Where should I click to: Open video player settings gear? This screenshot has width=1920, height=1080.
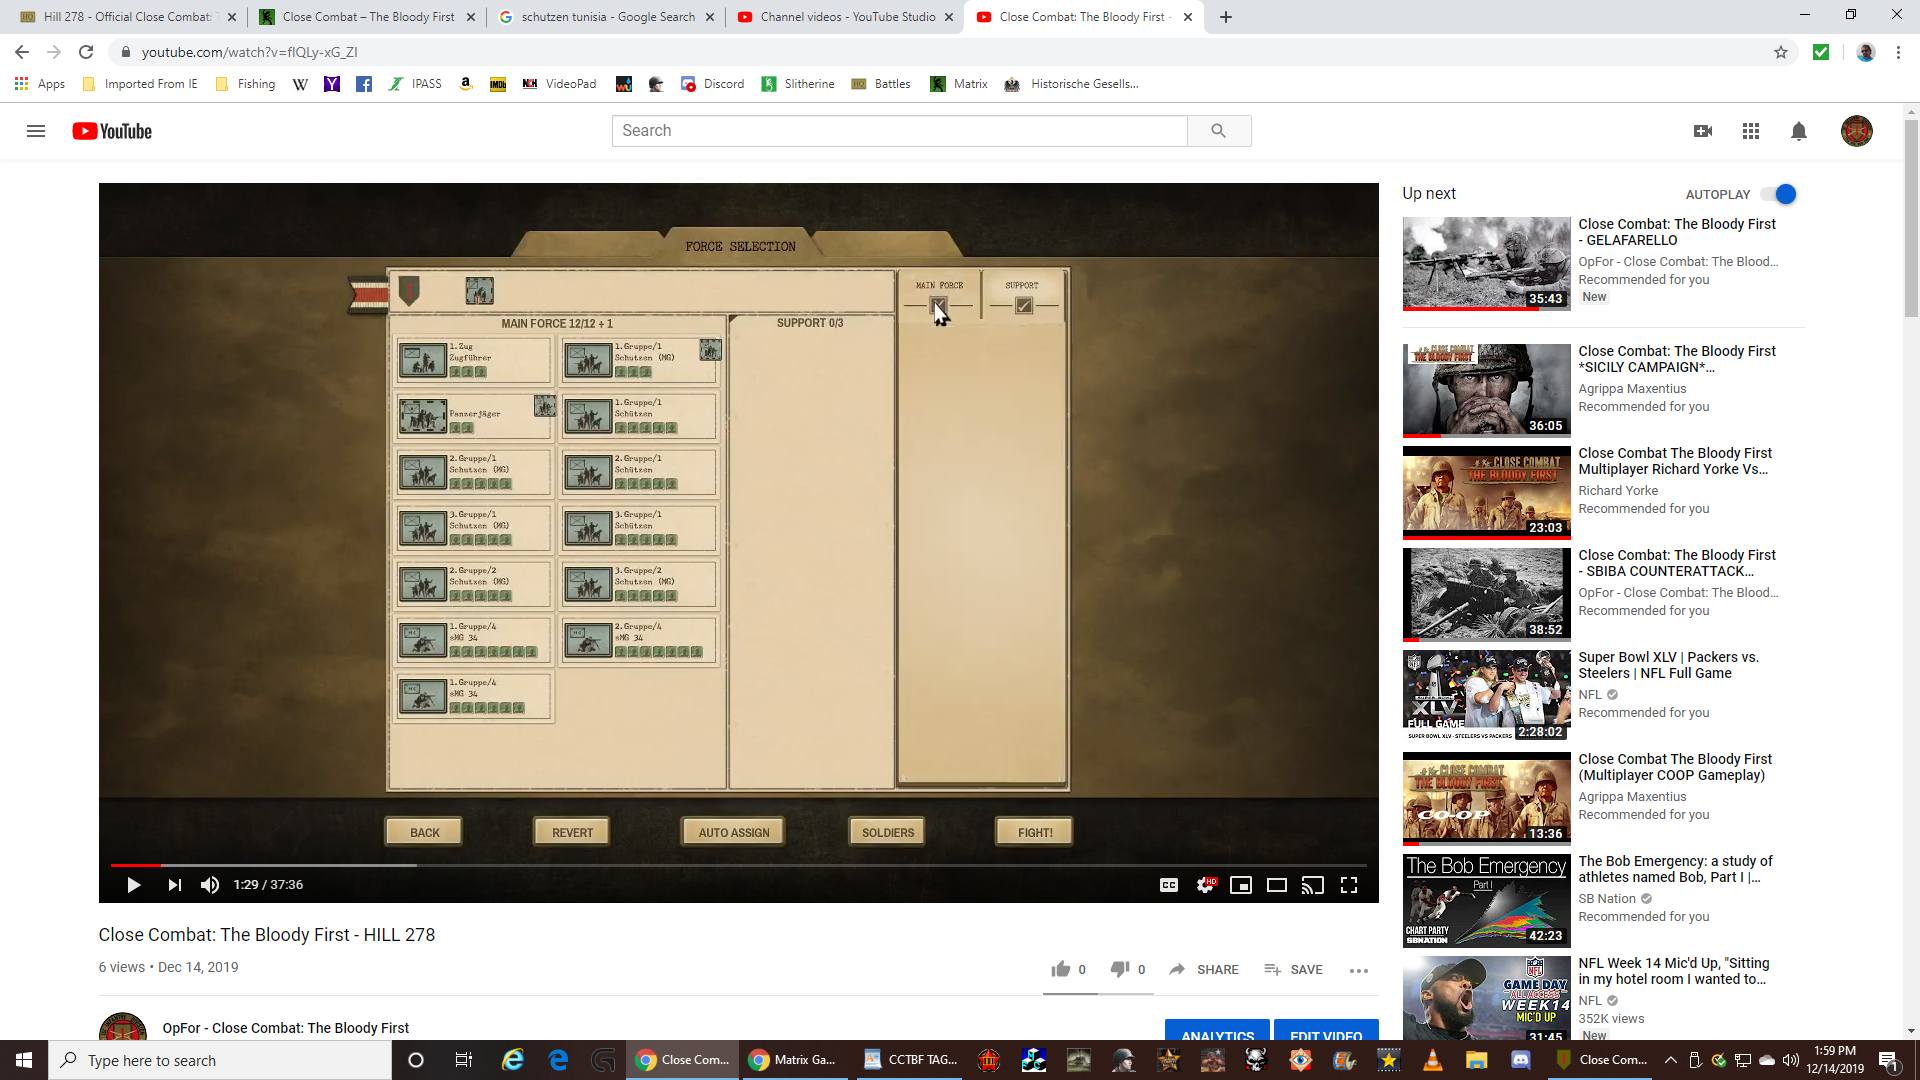pos(1206,885)
